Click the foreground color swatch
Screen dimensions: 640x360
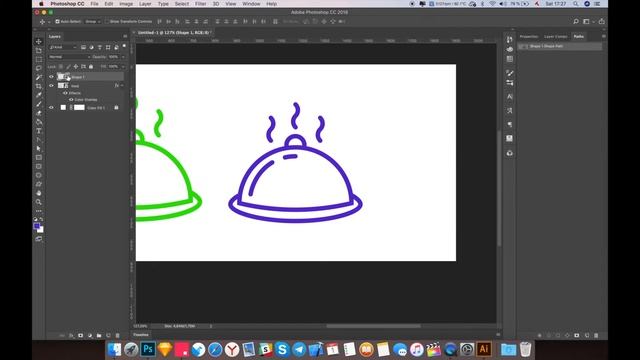37,226
